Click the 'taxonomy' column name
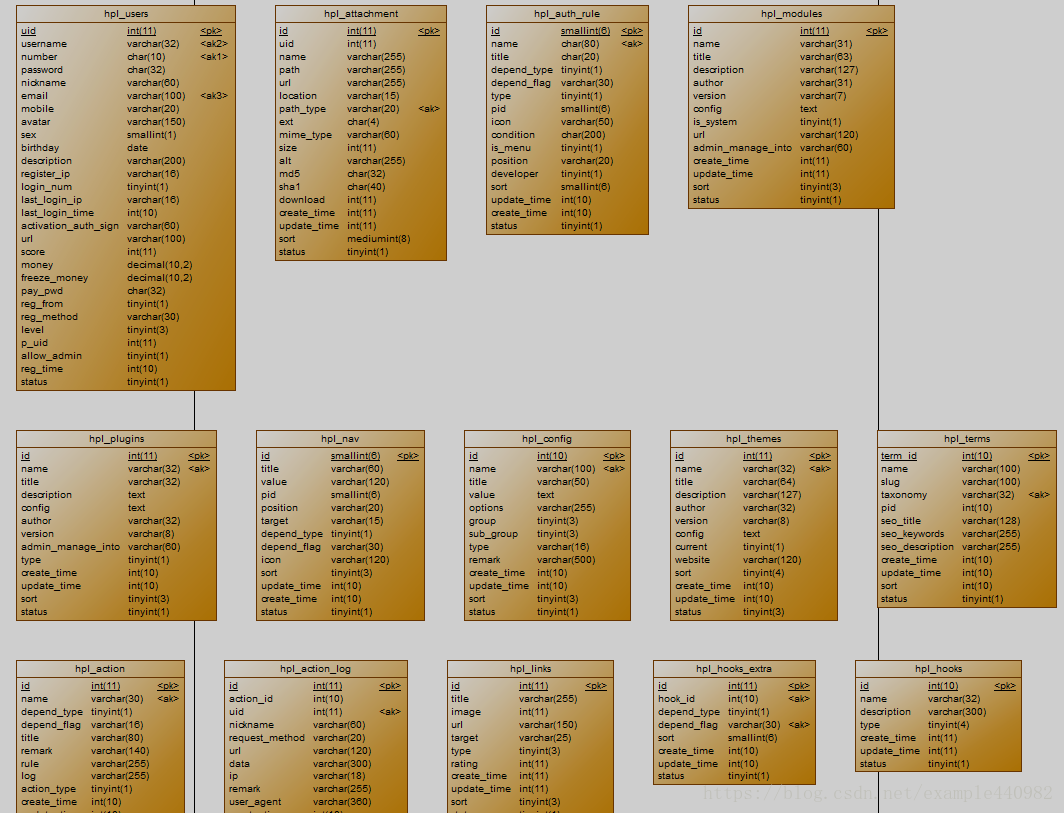 click(904, 495)
